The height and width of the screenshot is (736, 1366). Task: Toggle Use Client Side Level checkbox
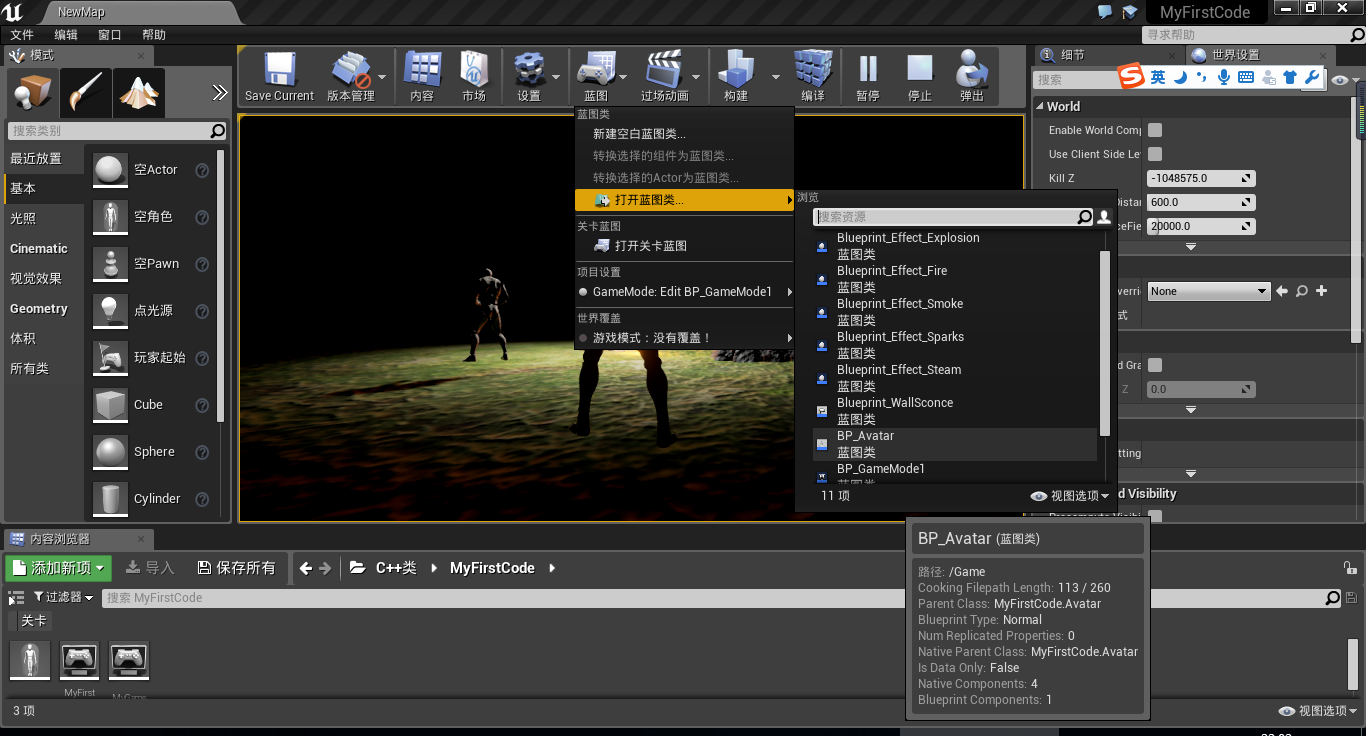(1155, 154)
